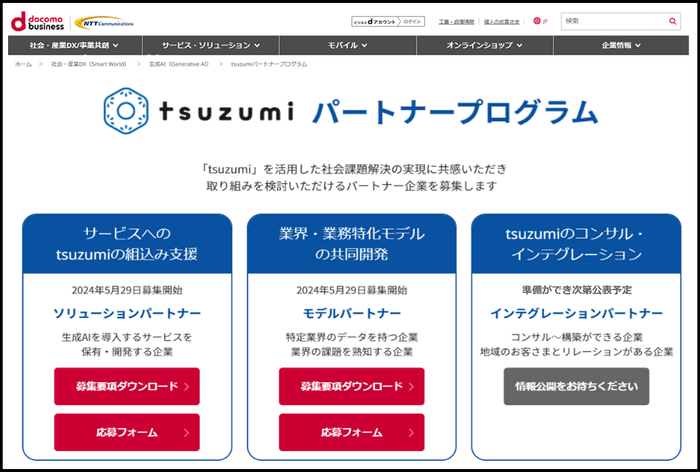Click the globe JP language icon

pos(540,21)
